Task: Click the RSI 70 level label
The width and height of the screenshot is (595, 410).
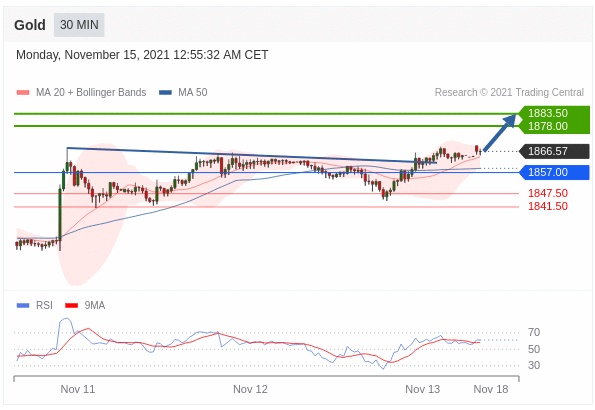Action: pos(534,332)
